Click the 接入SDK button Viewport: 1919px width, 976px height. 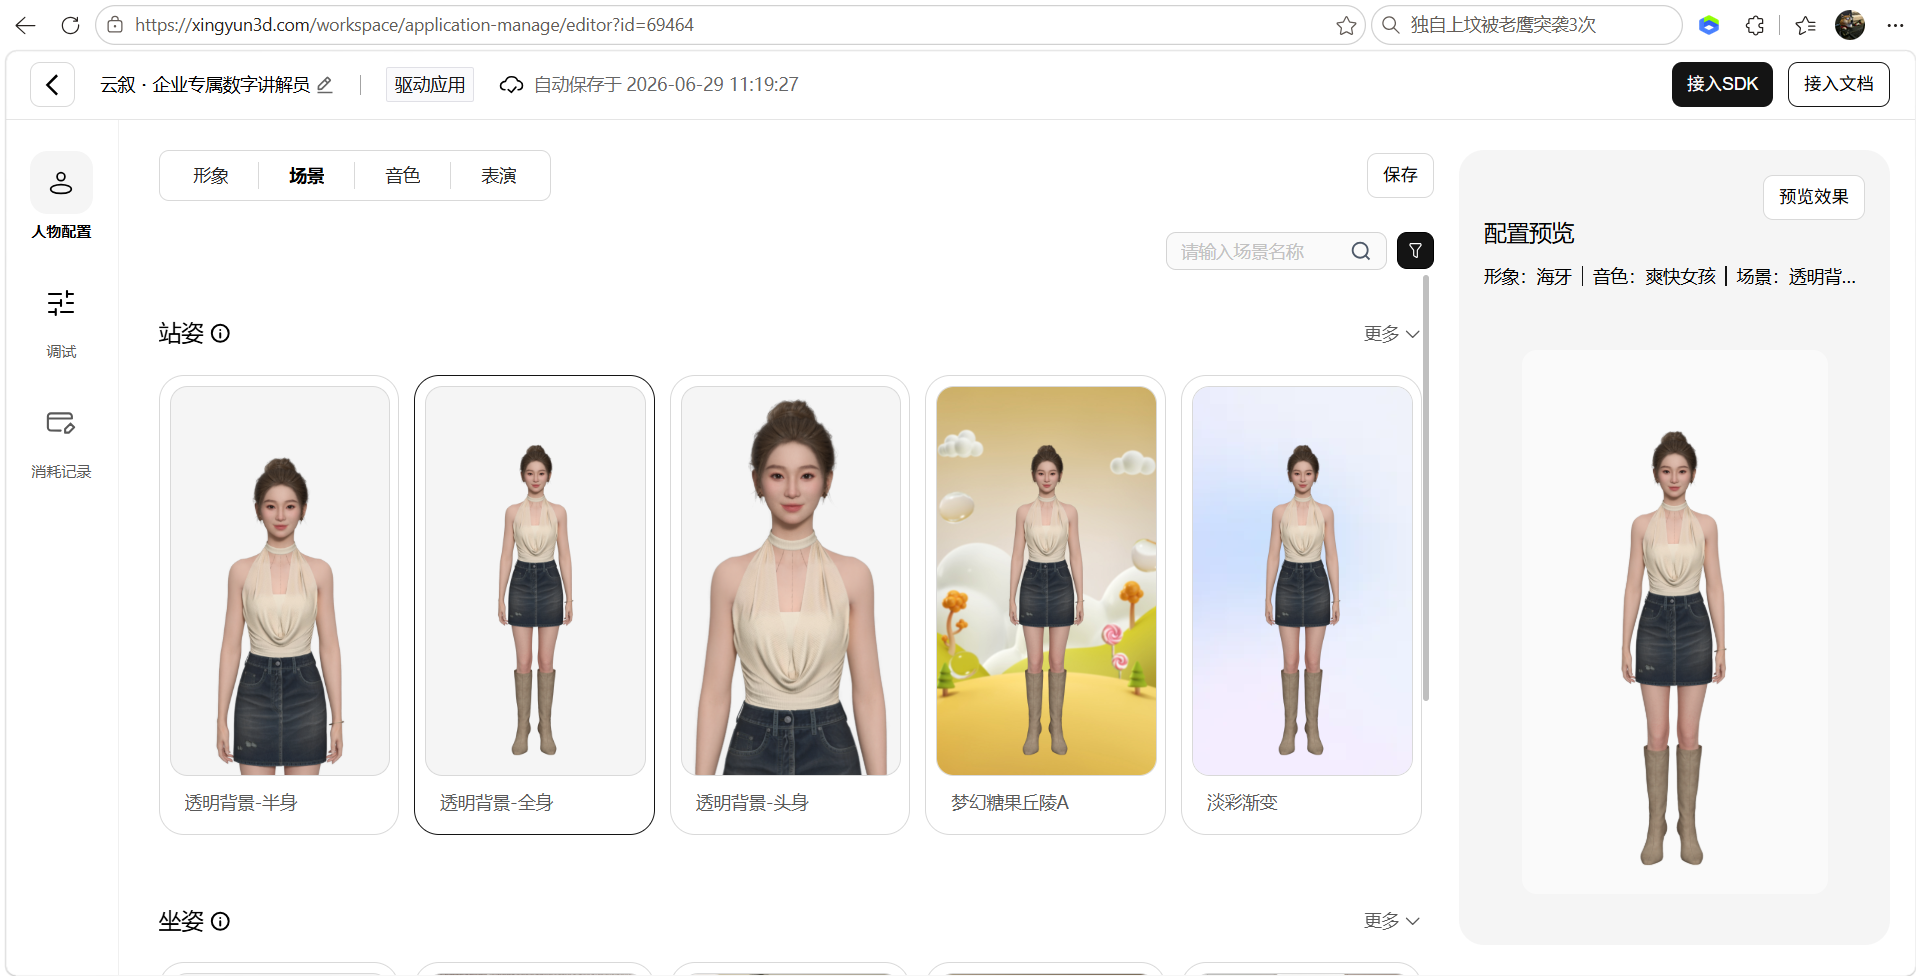(1722, 84)
